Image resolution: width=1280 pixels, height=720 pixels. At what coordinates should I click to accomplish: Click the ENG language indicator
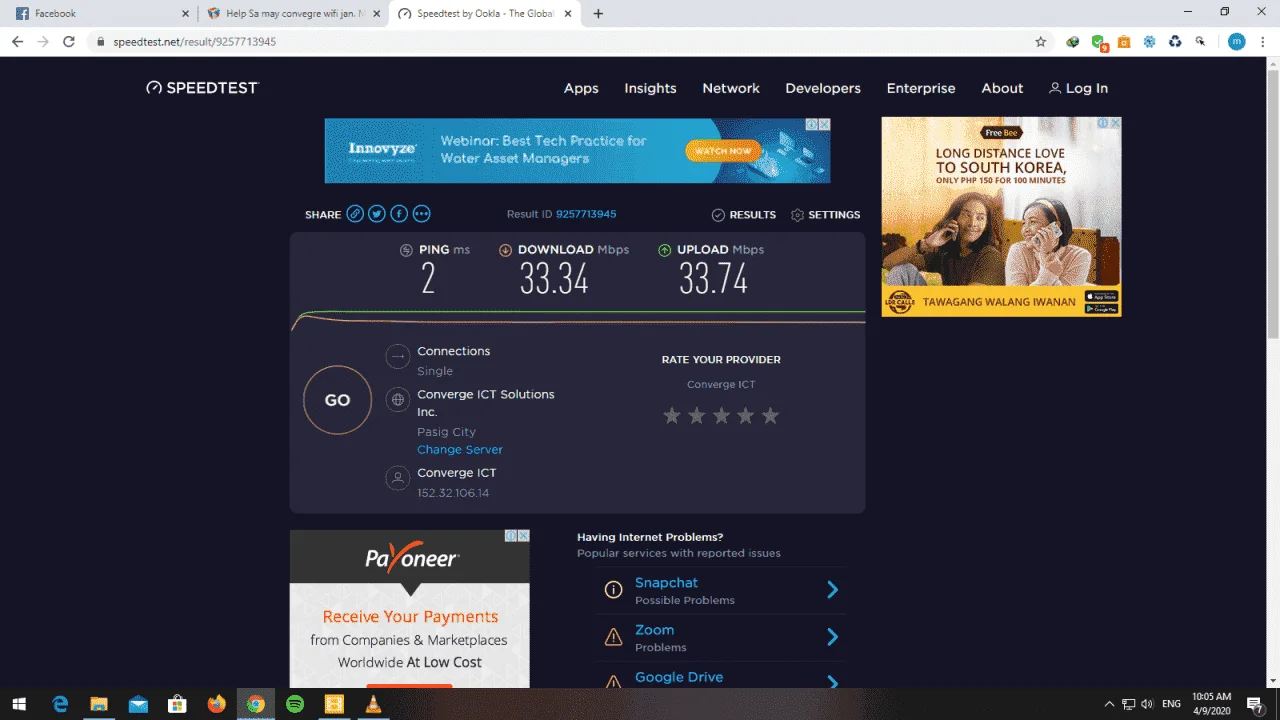1172,704
